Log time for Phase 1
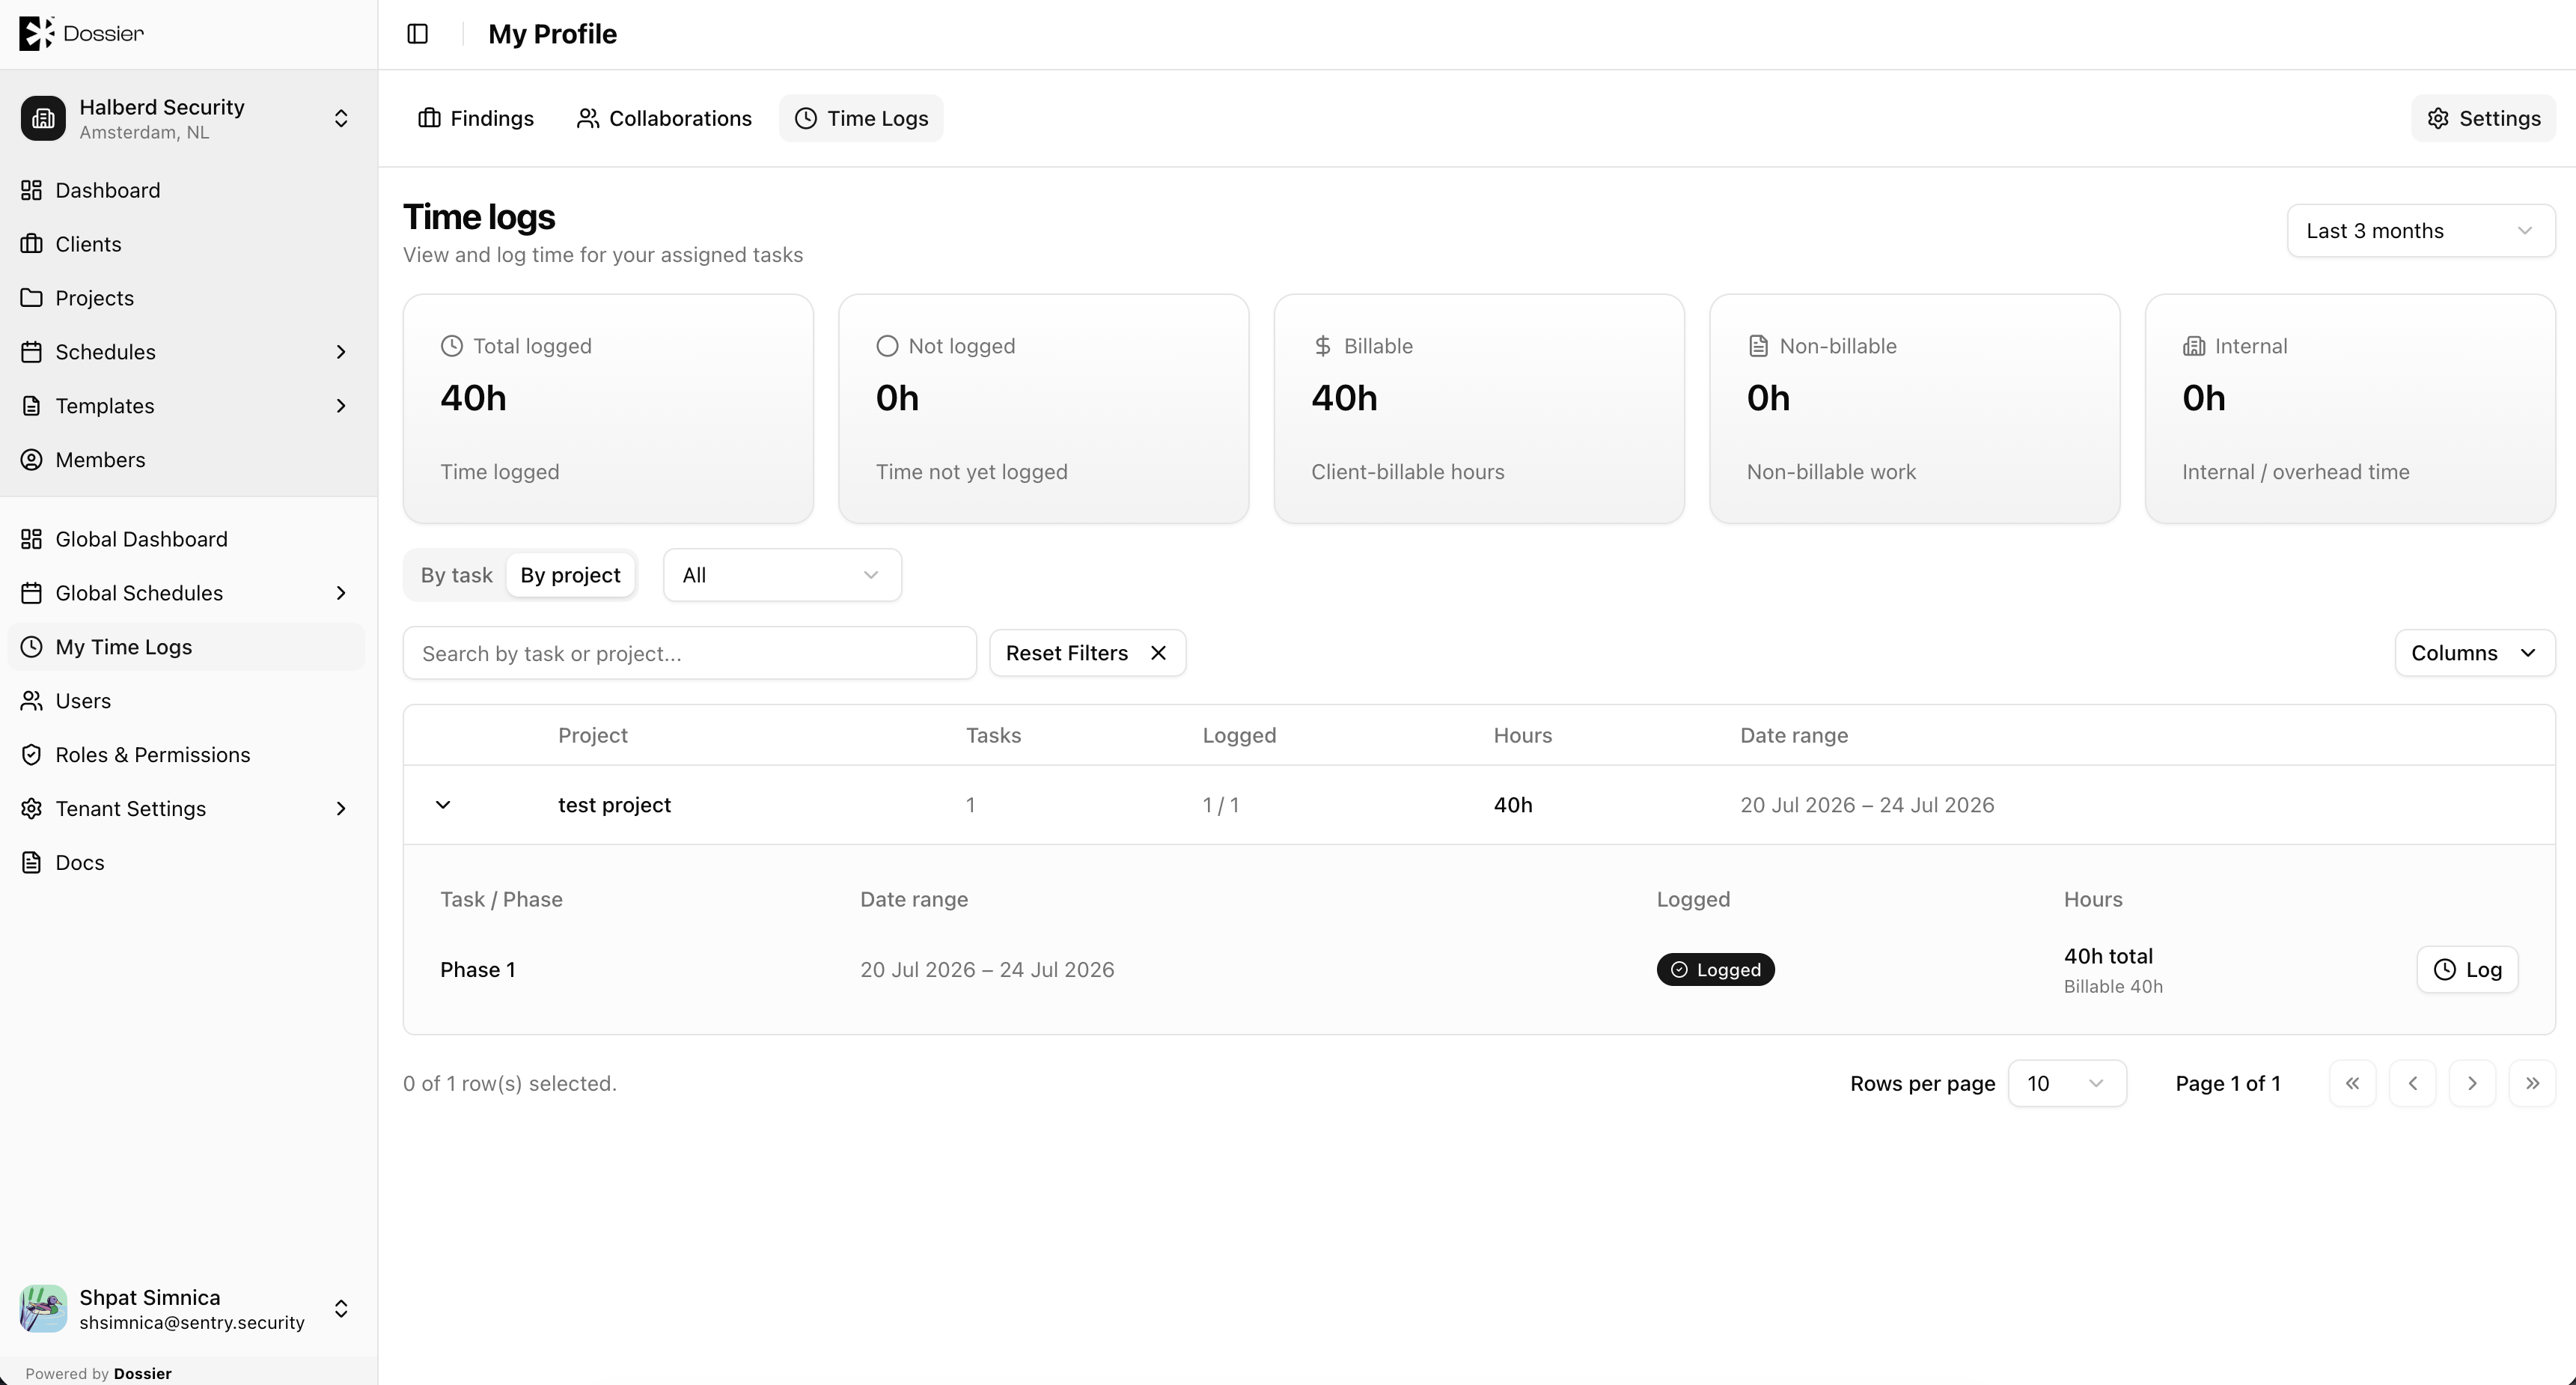 coord(2467,970)
